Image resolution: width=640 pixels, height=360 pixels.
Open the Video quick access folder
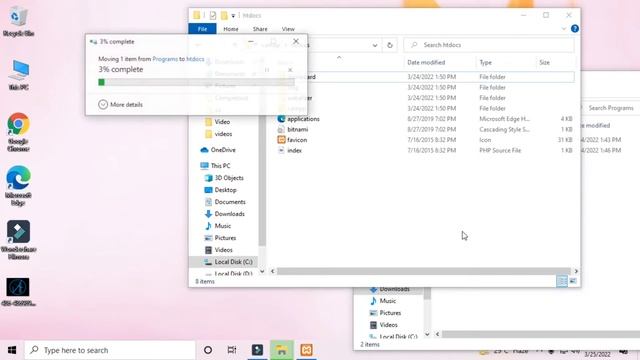tap(218, 122)
